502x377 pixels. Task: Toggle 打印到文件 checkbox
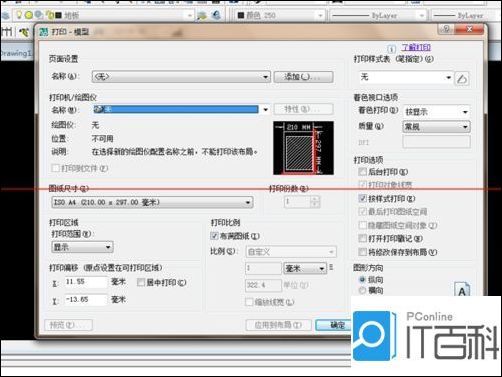point(55,168)
